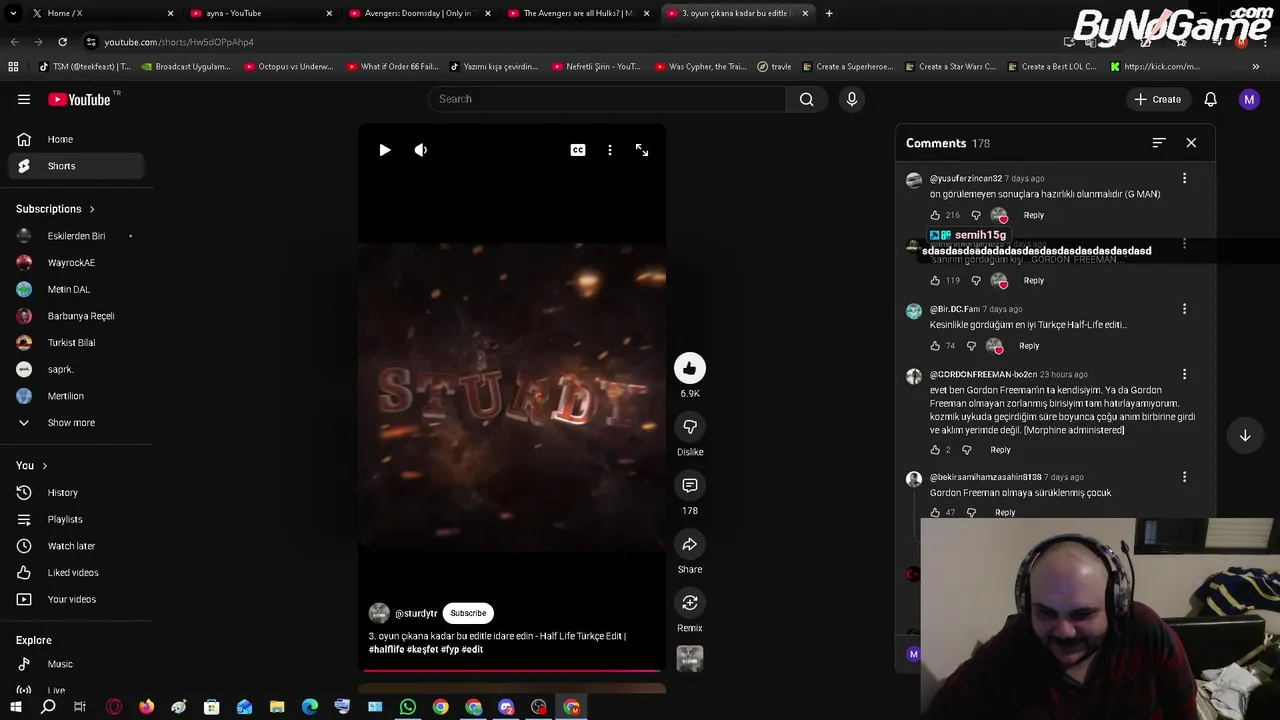Open the Create button
Viewport: 1280px width, 720px height.
point(1158,99)
